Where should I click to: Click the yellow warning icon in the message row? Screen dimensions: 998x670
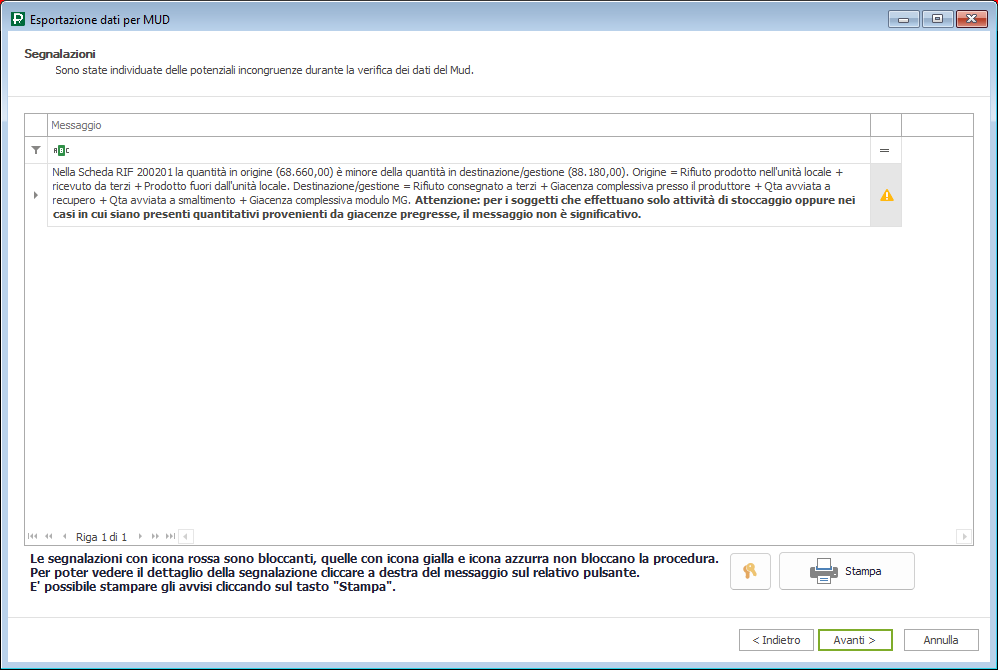coord(886,196)
